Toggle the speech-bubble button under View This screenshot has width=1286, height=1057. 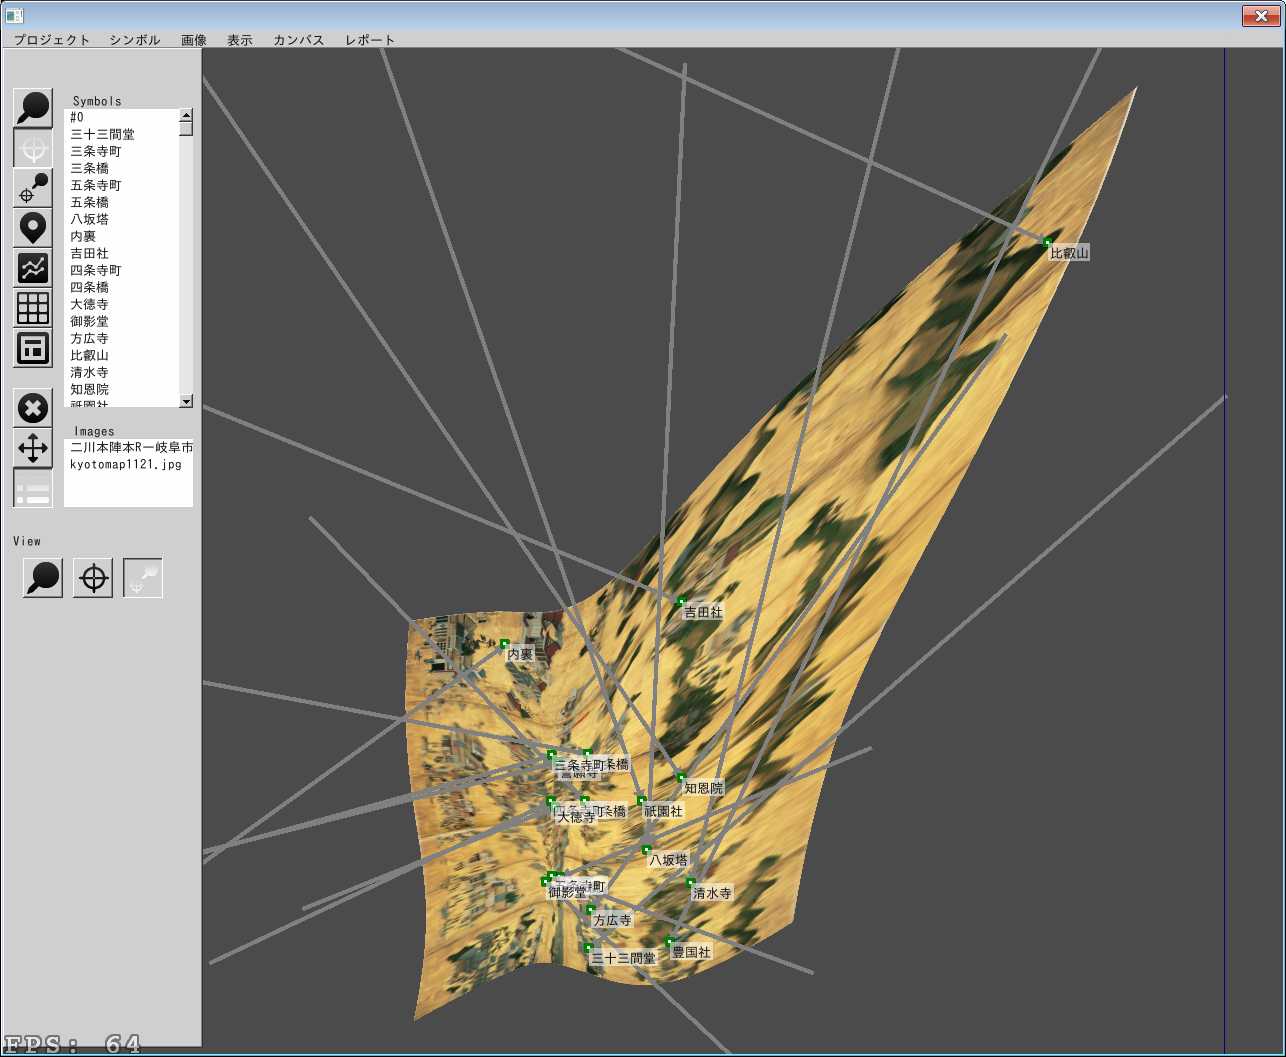tap(43, 578)
